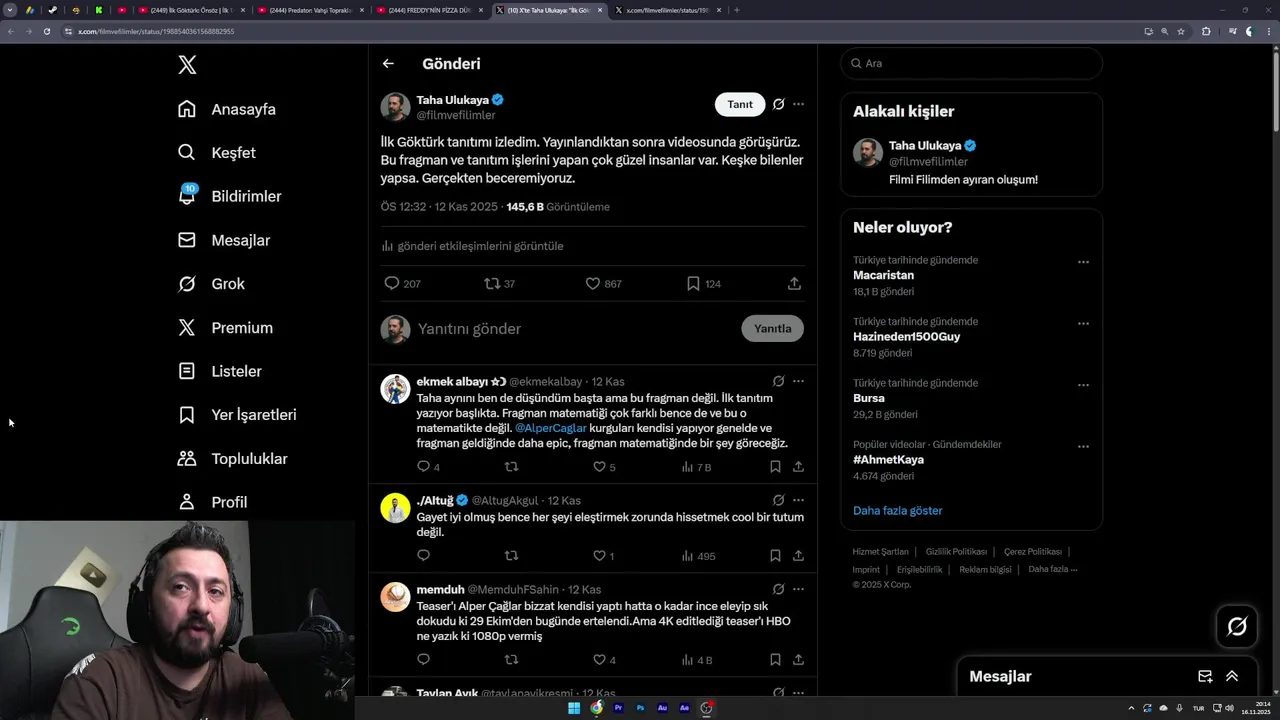
Task: Open more options on ekmek albayı's reply
Action: (798, 381)
